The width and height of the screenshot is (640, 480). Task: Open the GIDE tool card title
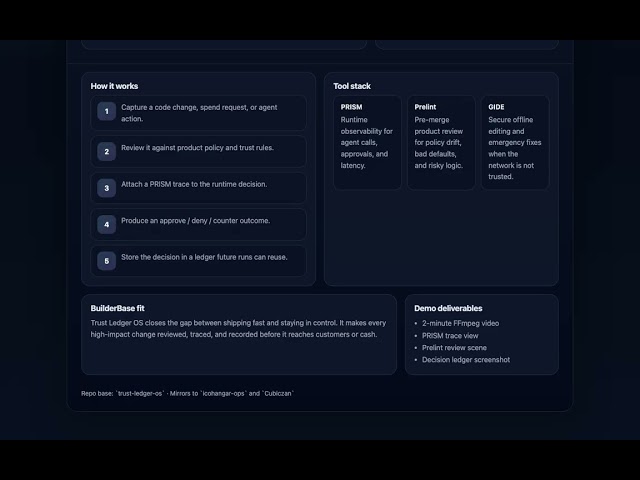pos(496,107)
